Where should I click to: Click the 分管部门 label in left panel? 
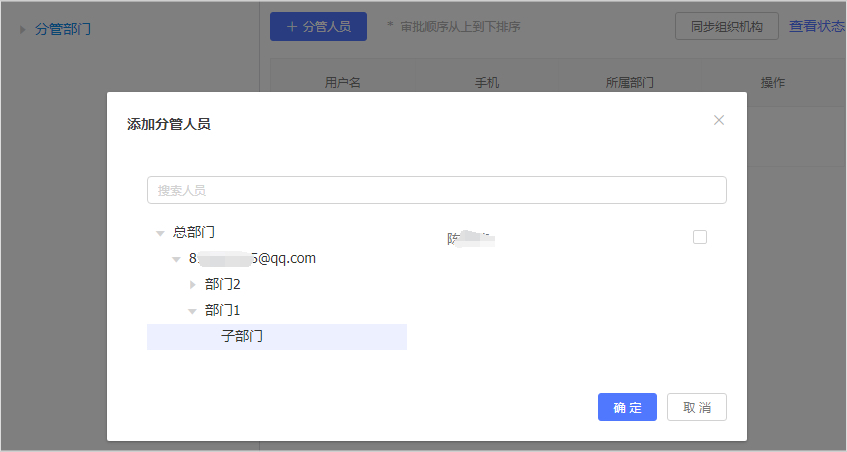point(63,29)
